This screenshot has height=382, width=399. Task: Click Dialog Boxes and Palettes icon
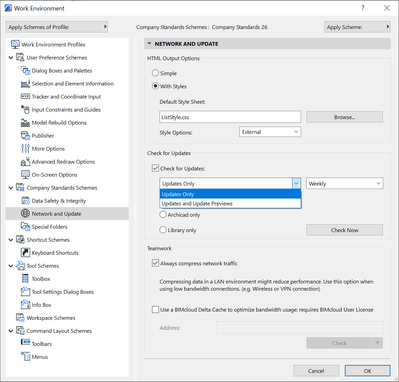click(x=25, y=70)
